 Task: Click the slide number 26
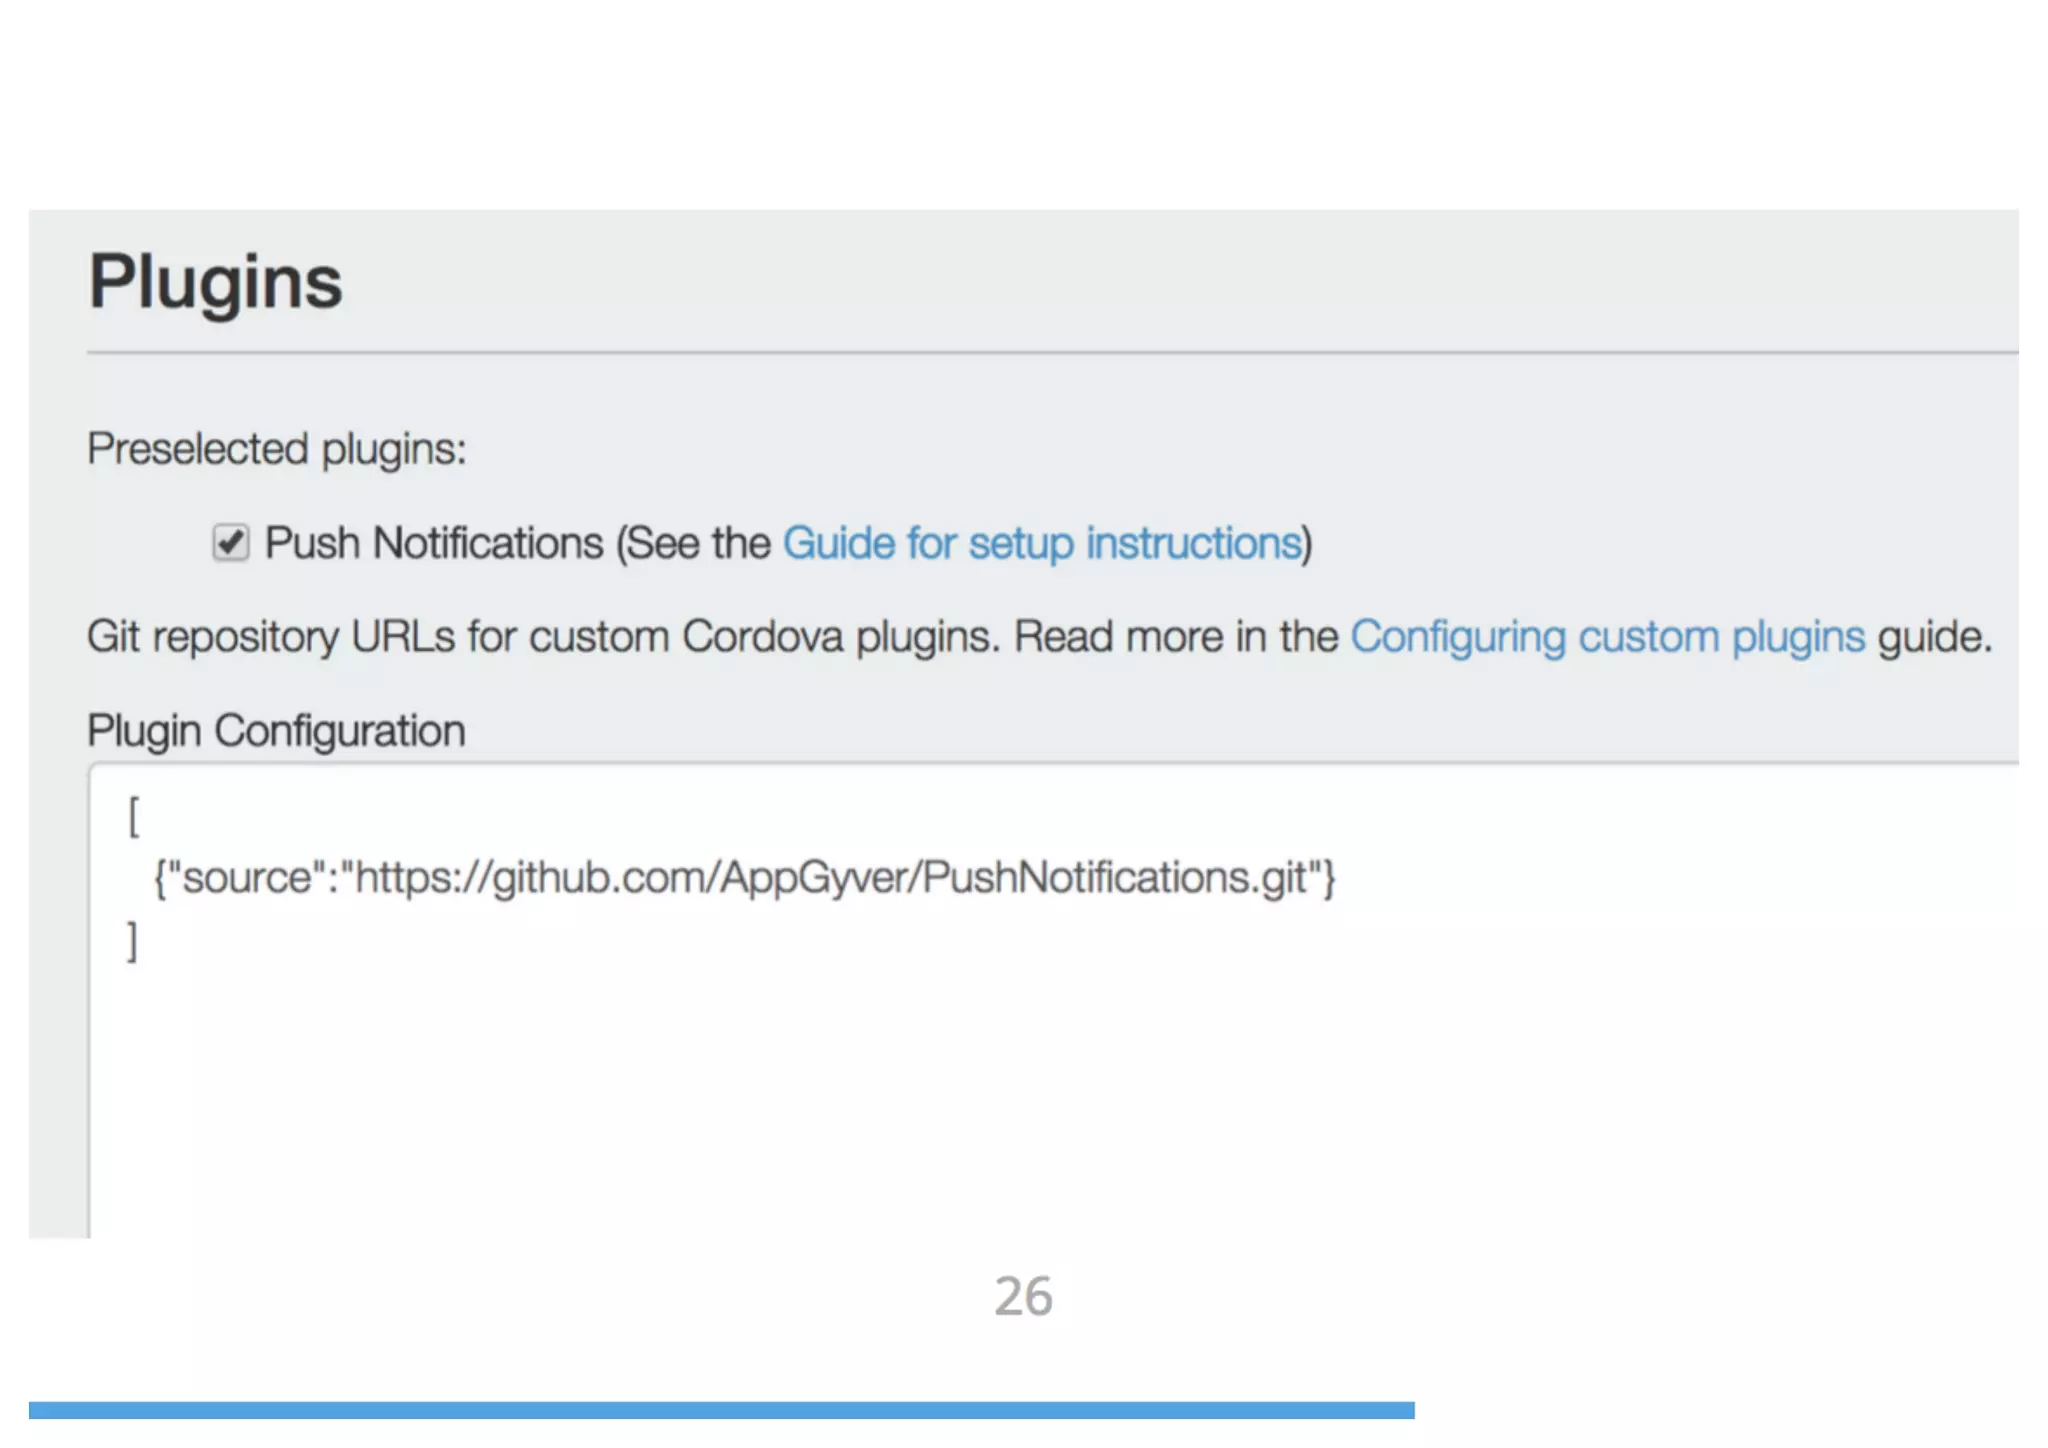(x=1023, y=1296)
